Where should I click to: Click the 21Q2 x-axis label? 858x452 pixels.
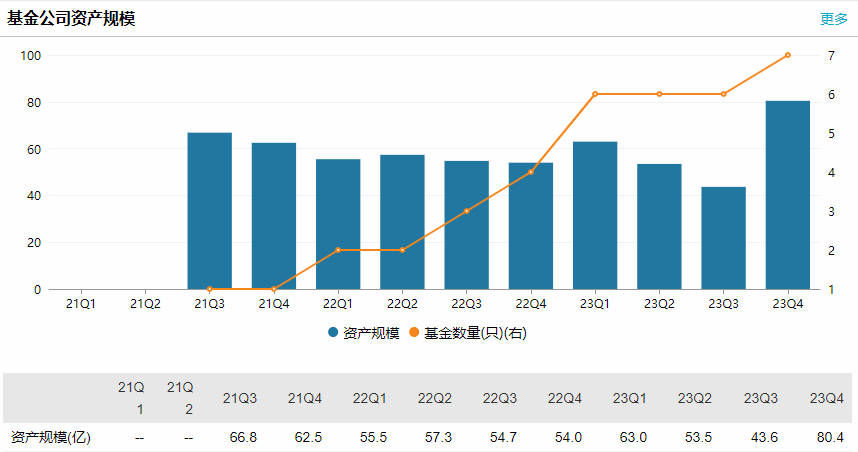(145, 304)
